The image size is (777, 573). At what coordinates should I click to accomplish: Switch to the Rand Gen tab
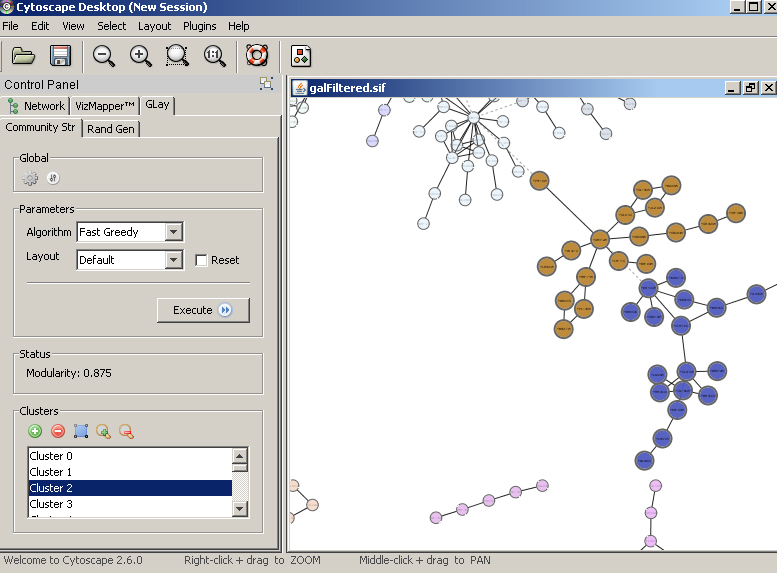112,129
